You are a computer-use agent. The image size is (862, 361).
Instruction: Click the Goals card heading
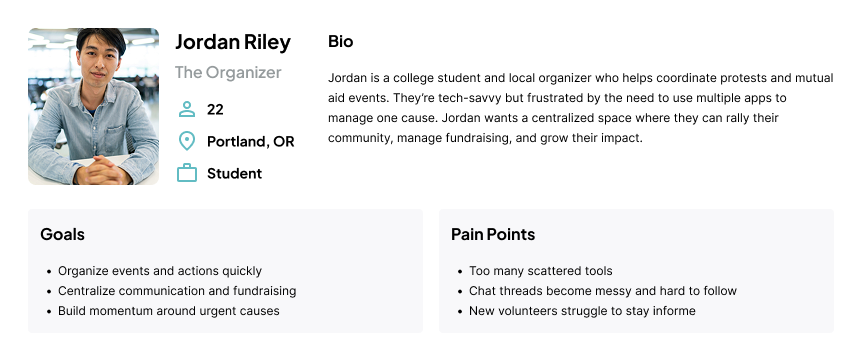pyautogui.click(x=62, y=234)
